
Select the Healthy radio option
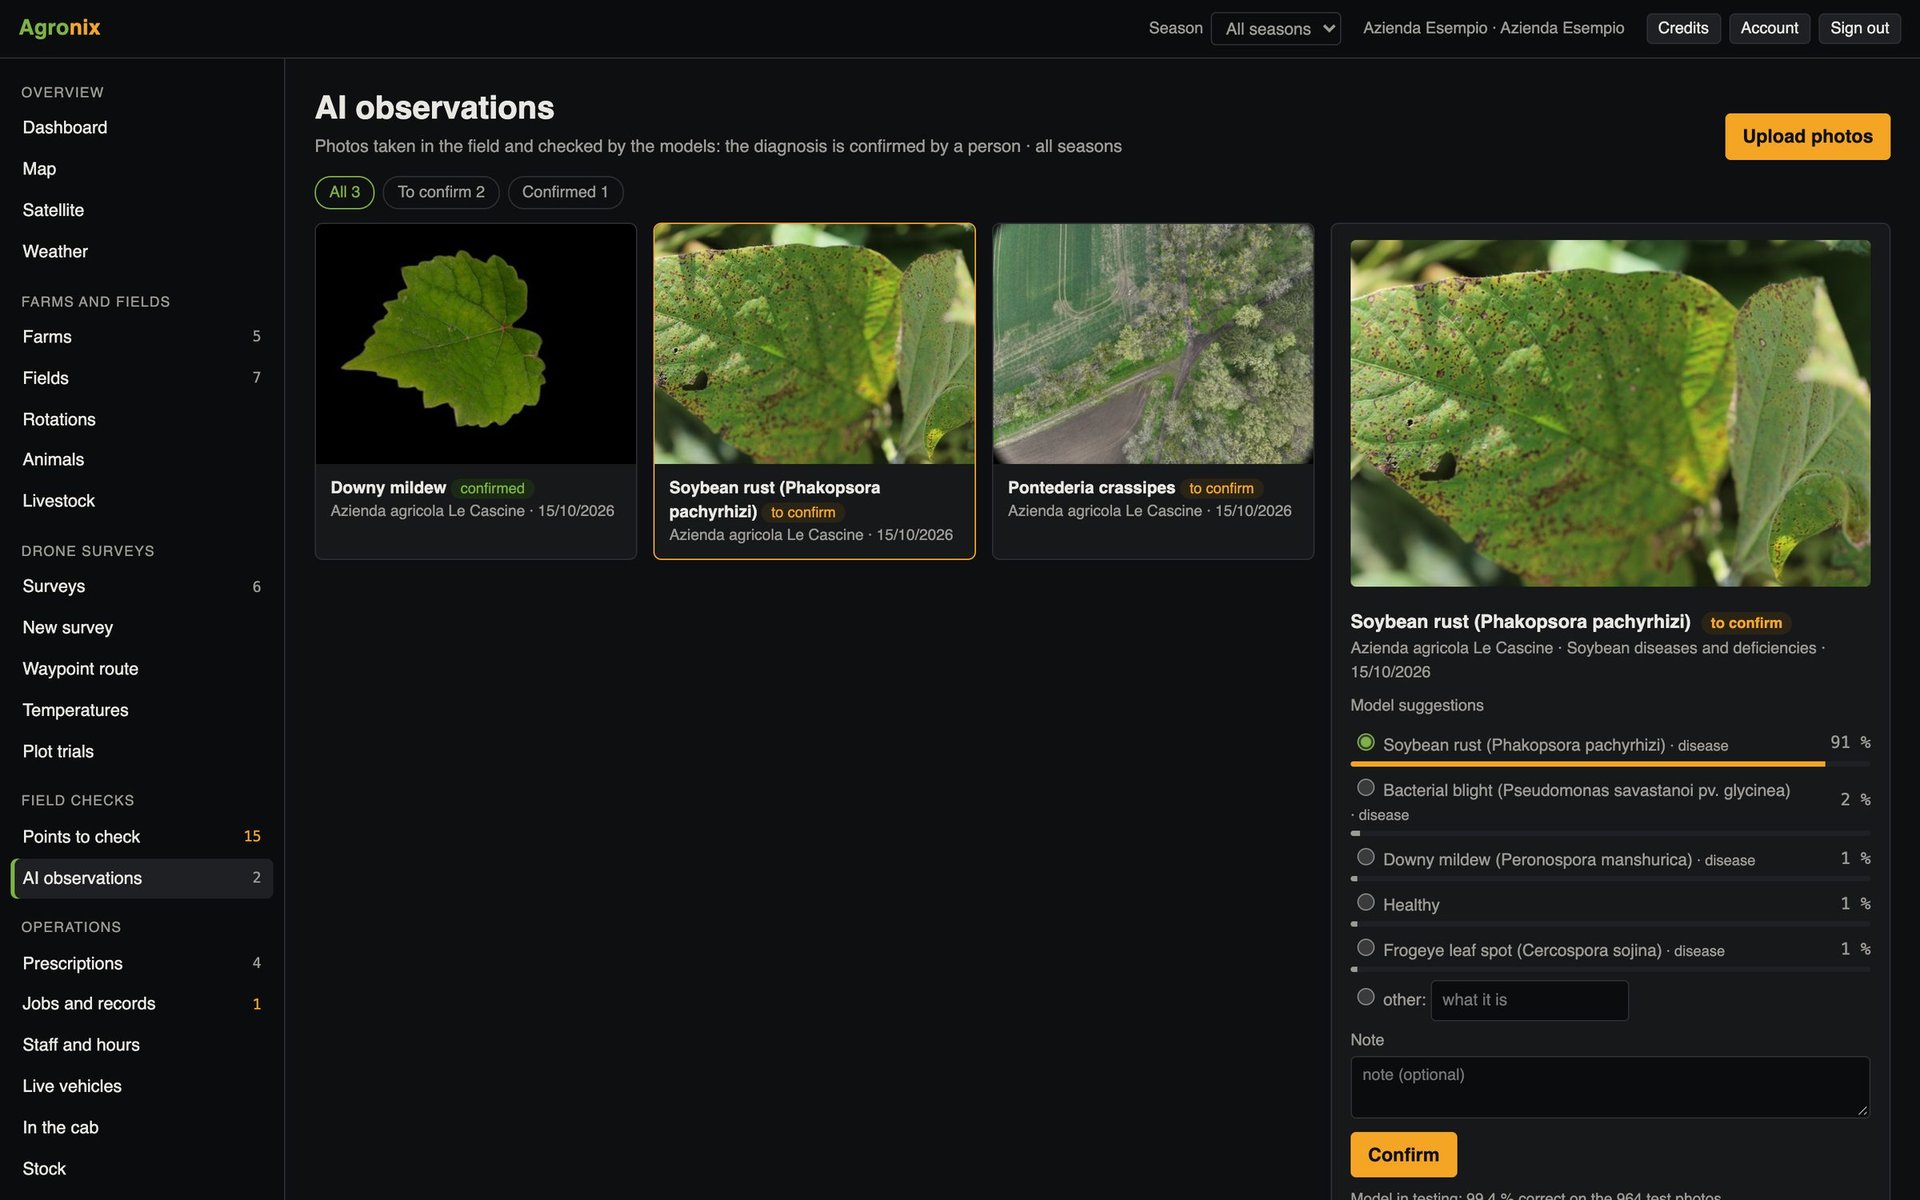pos(1365,903)
